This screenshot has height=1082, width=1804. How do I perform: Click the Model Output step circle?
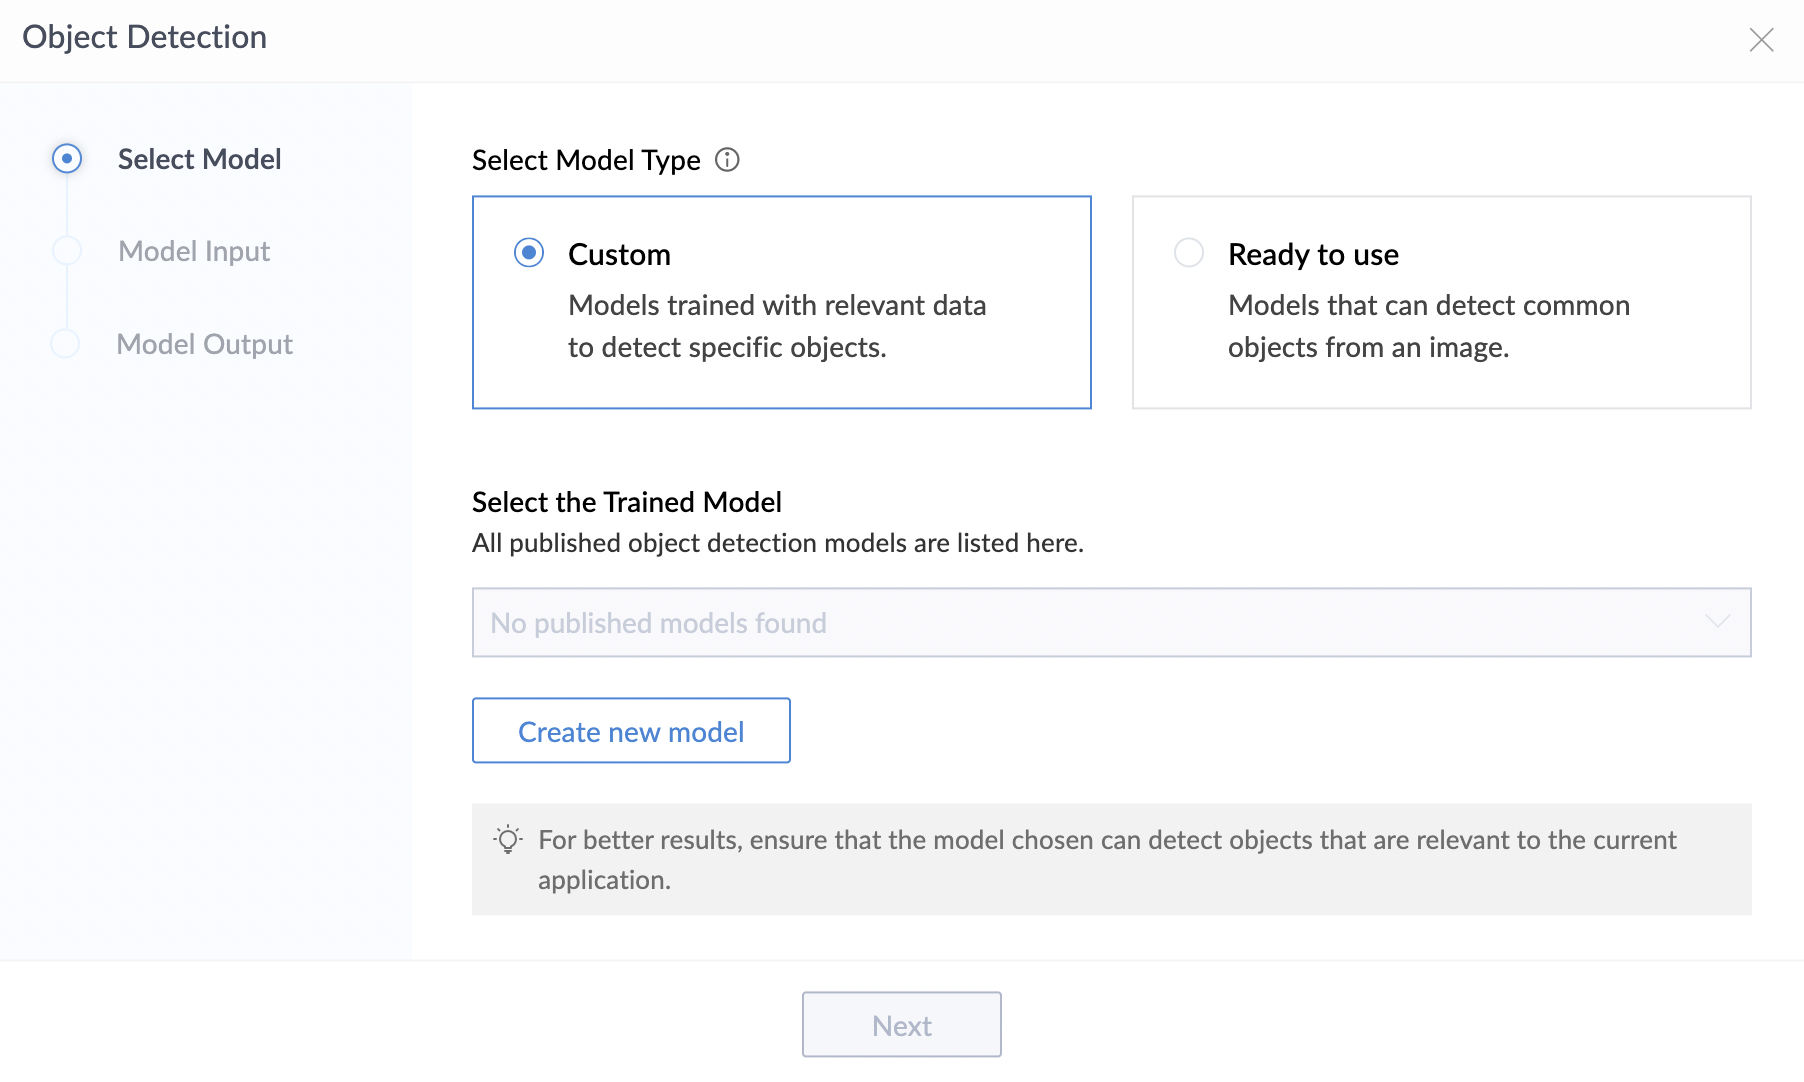tap(65, 344)
